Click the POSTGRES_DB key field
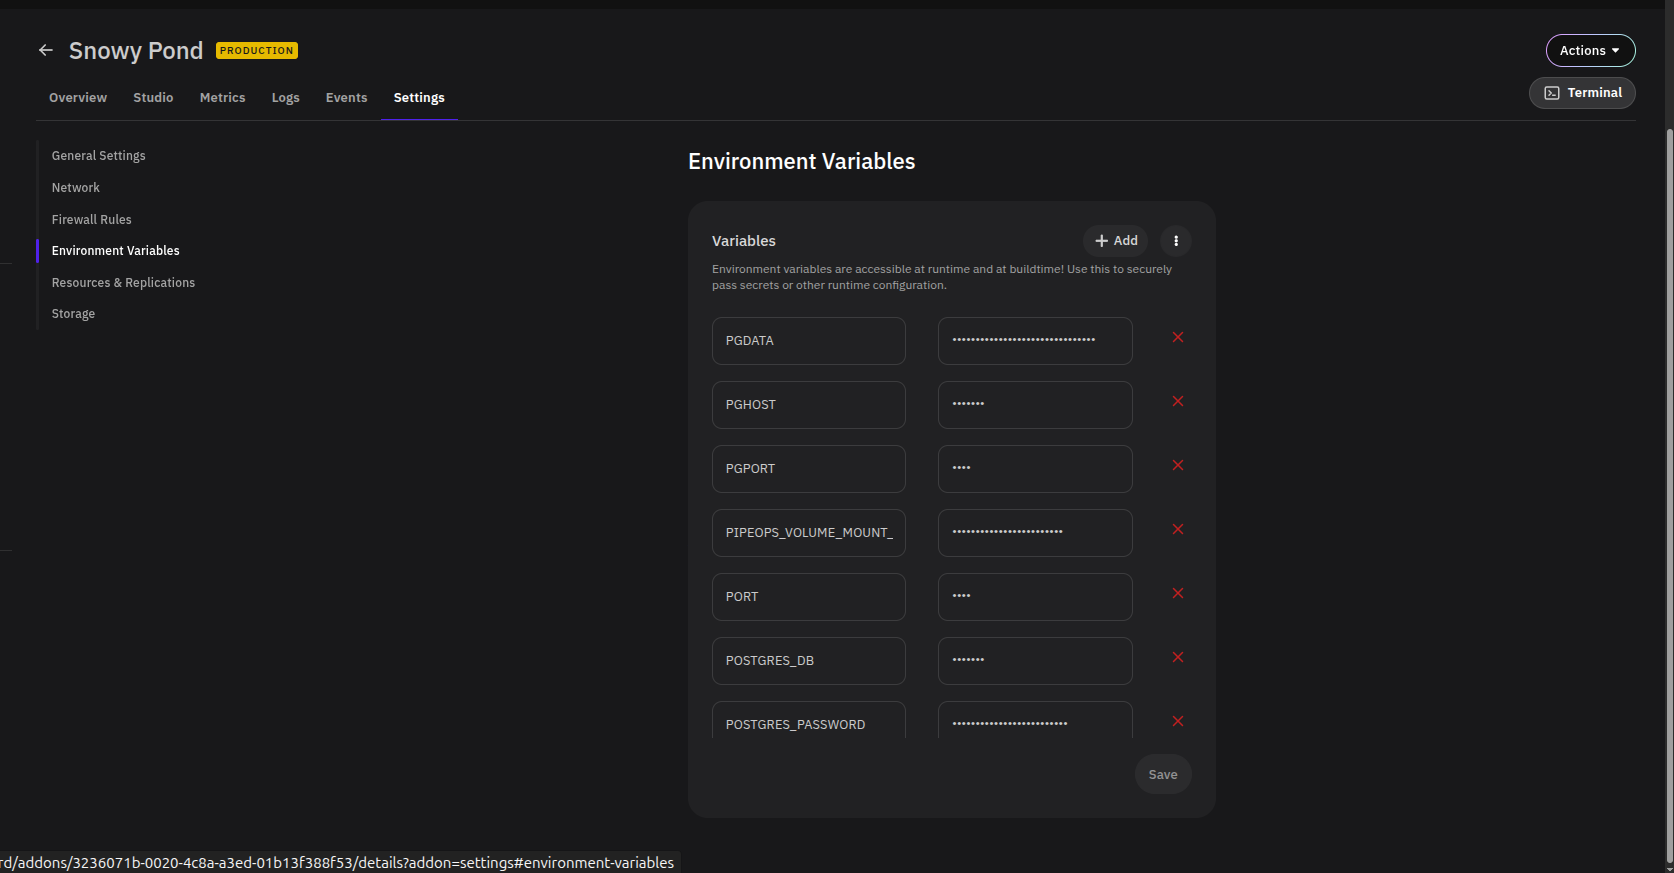 (809, 661)
